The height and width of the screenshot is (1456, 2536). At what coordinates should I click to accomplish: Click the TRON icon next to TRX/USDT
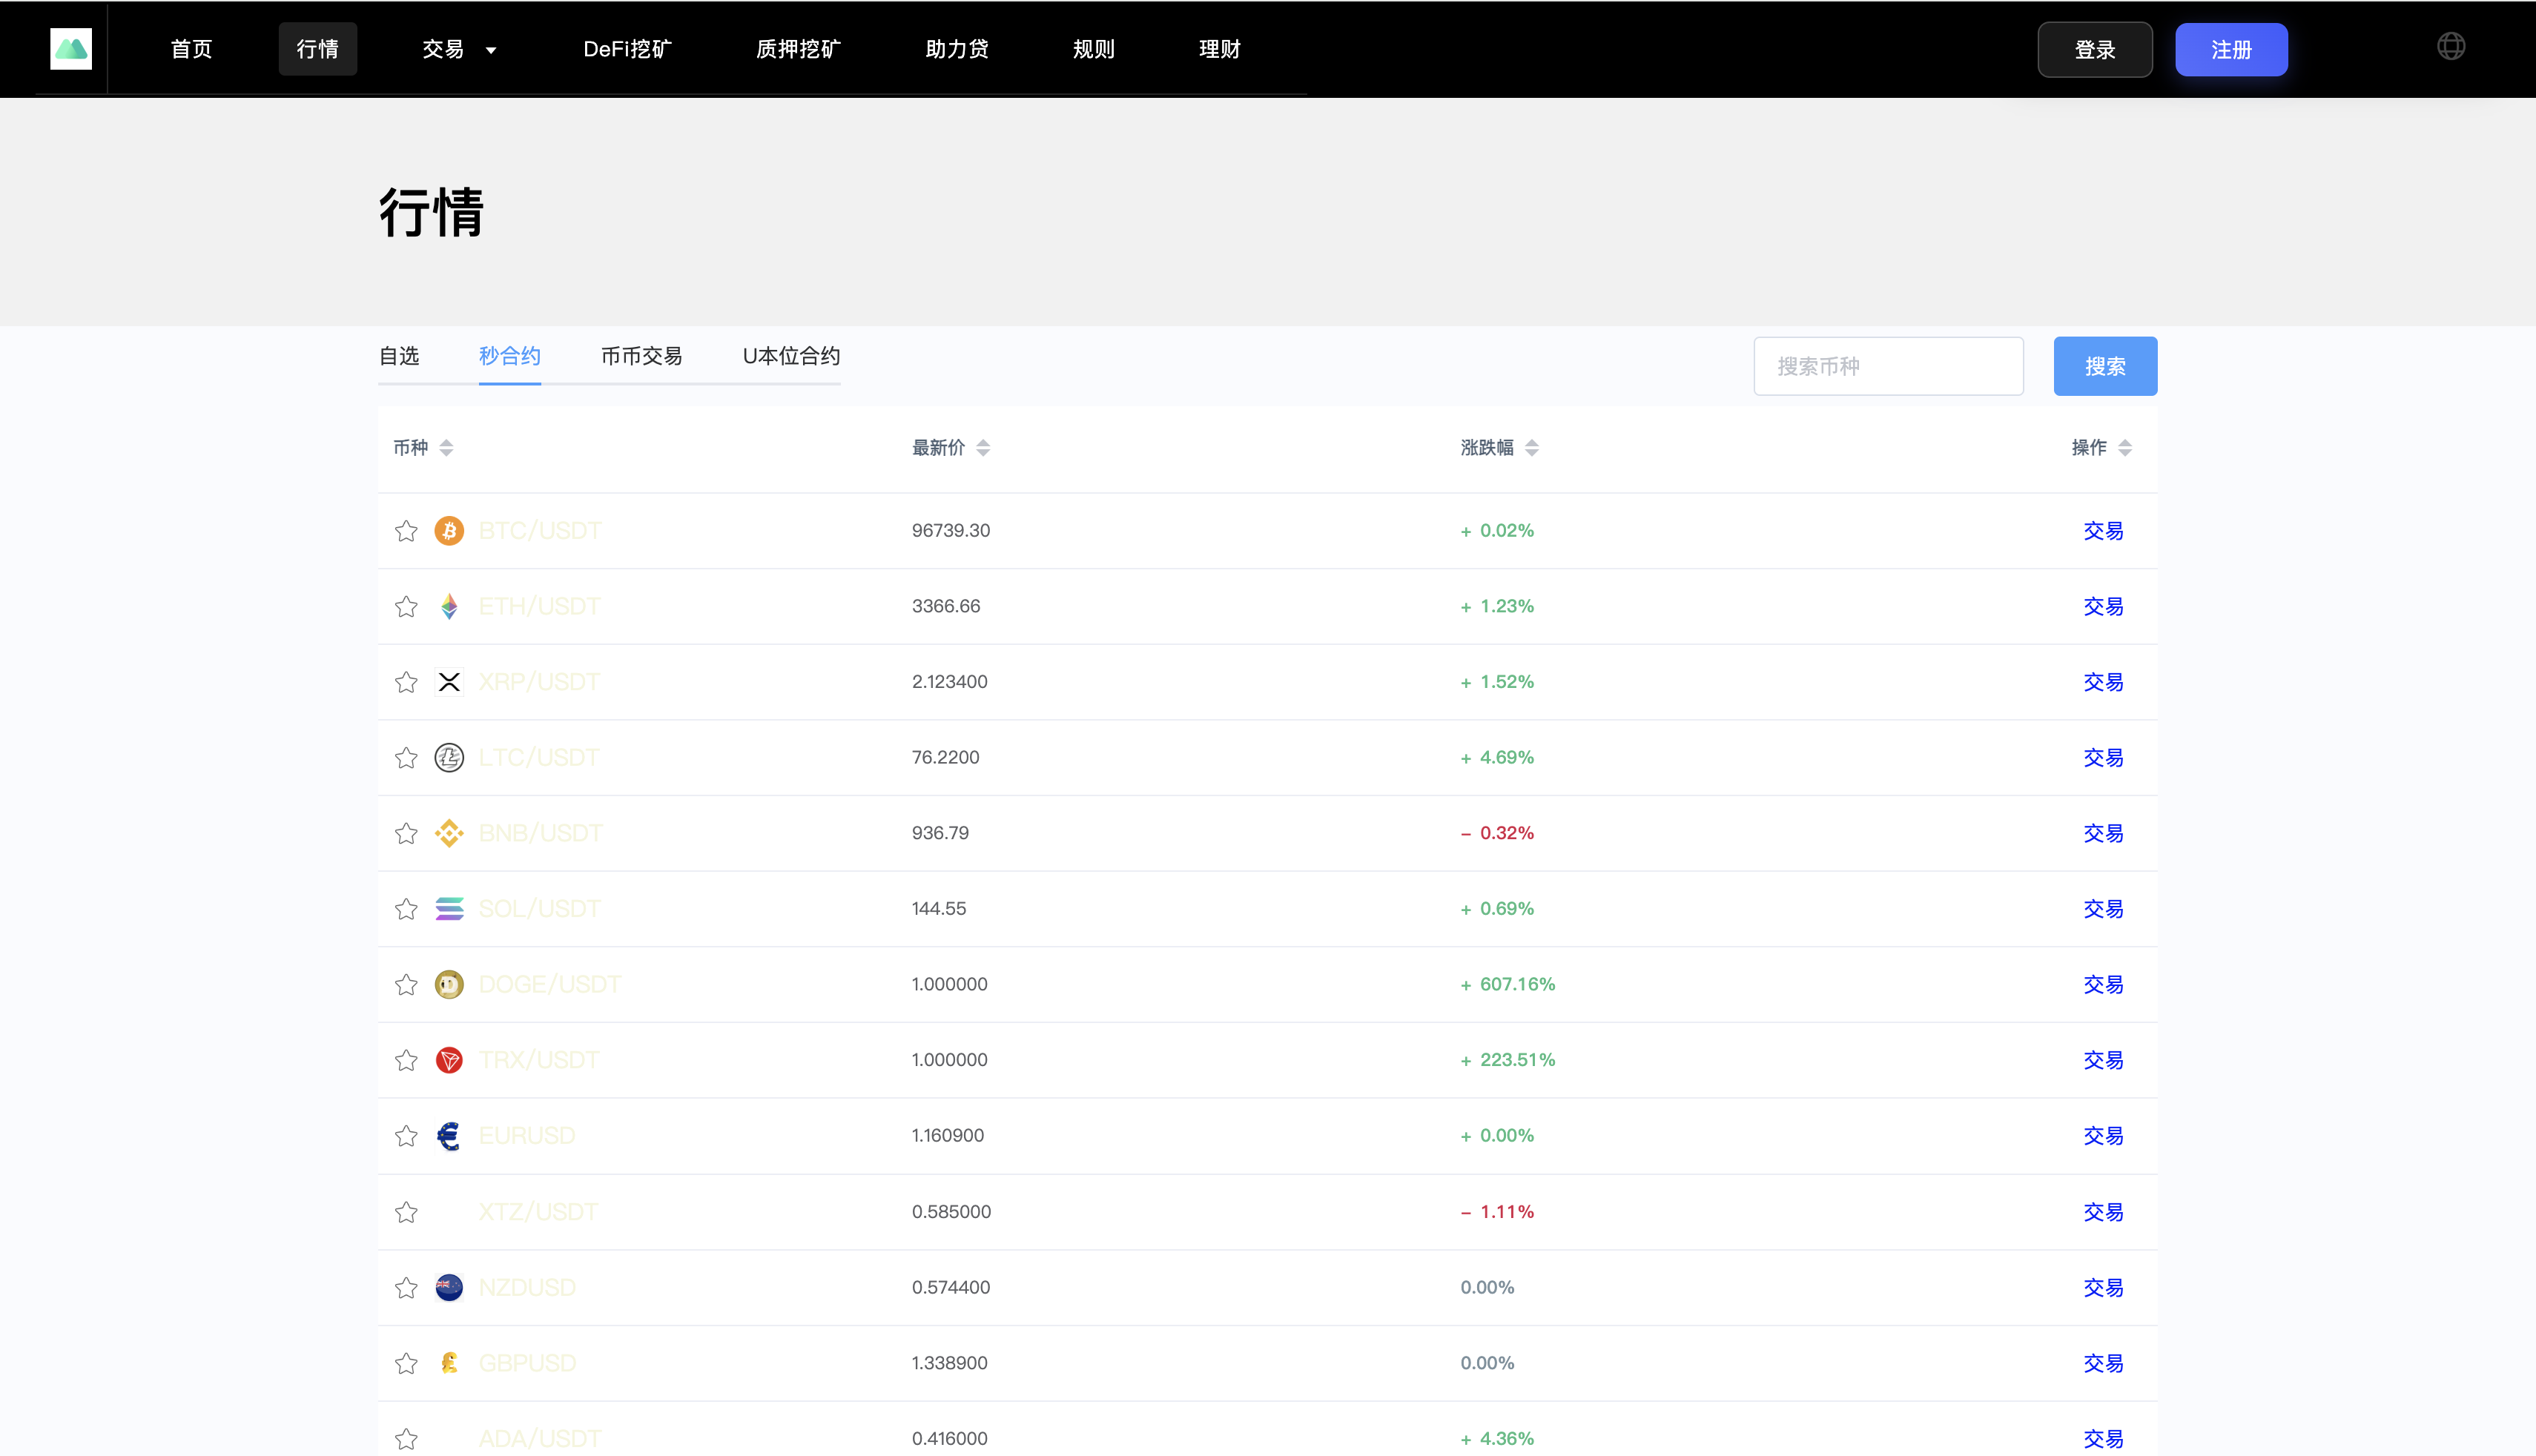pyautogui.click(x=450, y=1060)
